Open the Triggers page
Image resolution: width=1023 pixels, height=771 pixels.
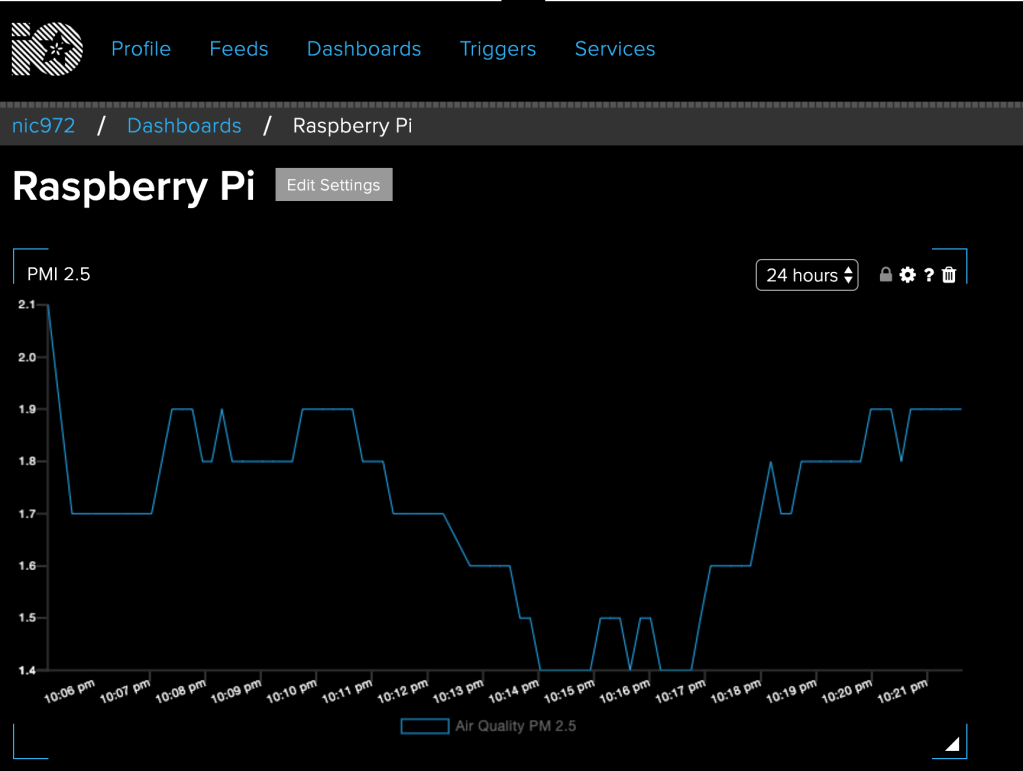pos(497,49)
